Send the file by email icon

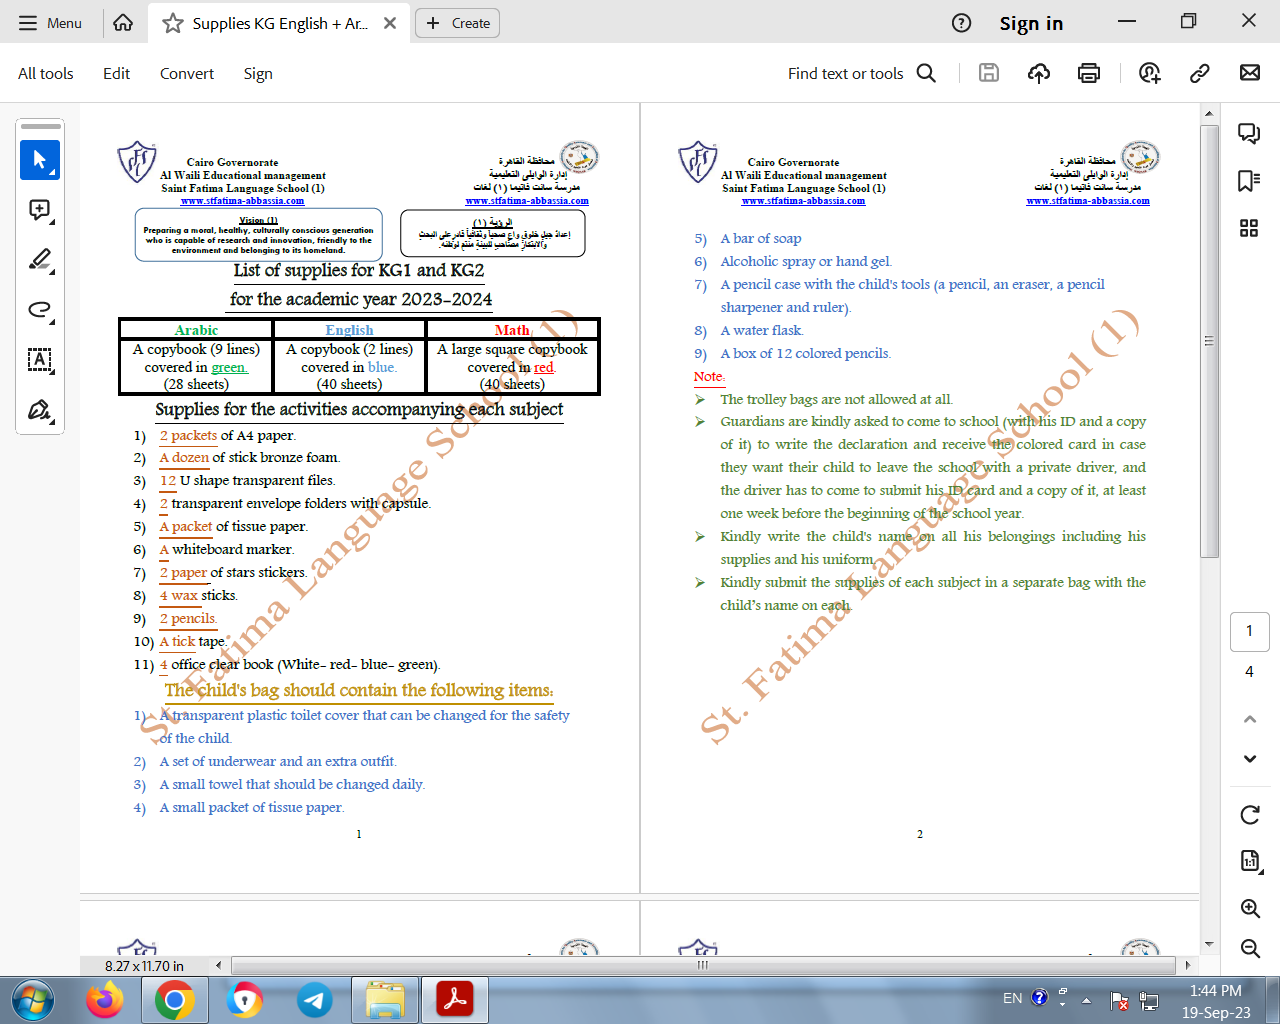[x=1250, y=72]
